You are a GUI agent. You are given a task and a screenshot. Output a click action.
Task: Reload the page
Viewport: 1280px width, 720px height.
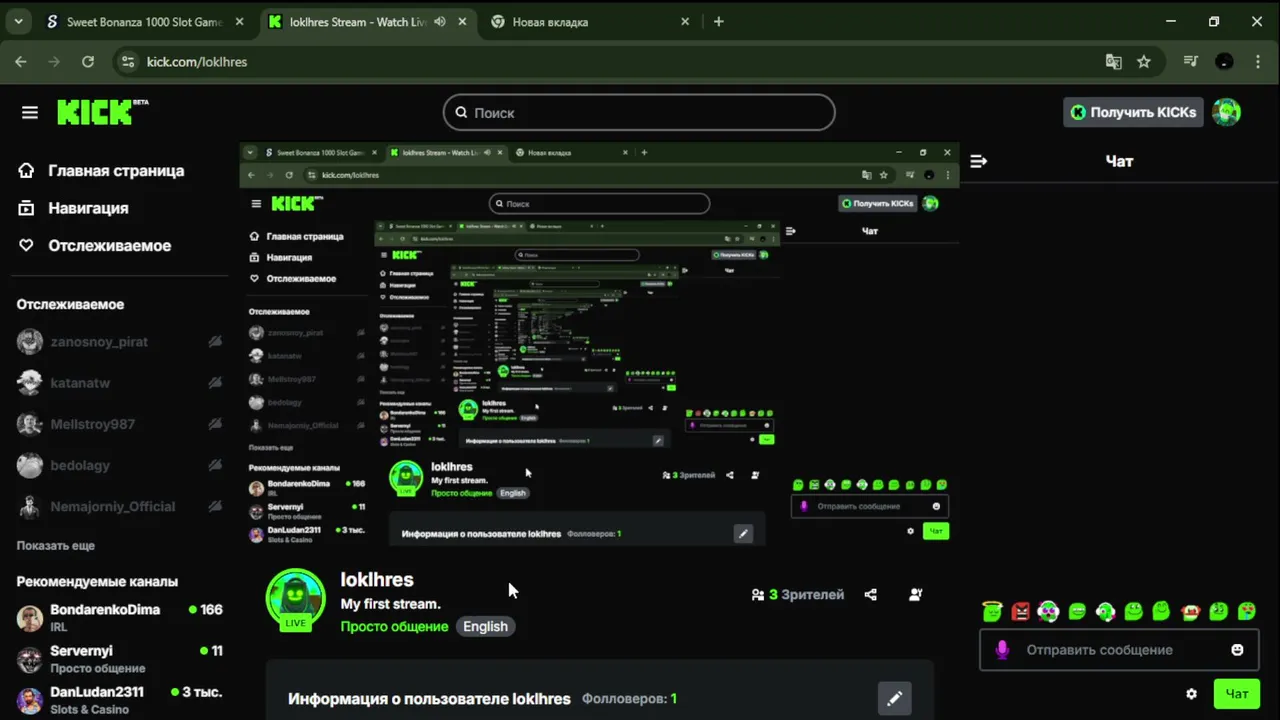point(88,62)
